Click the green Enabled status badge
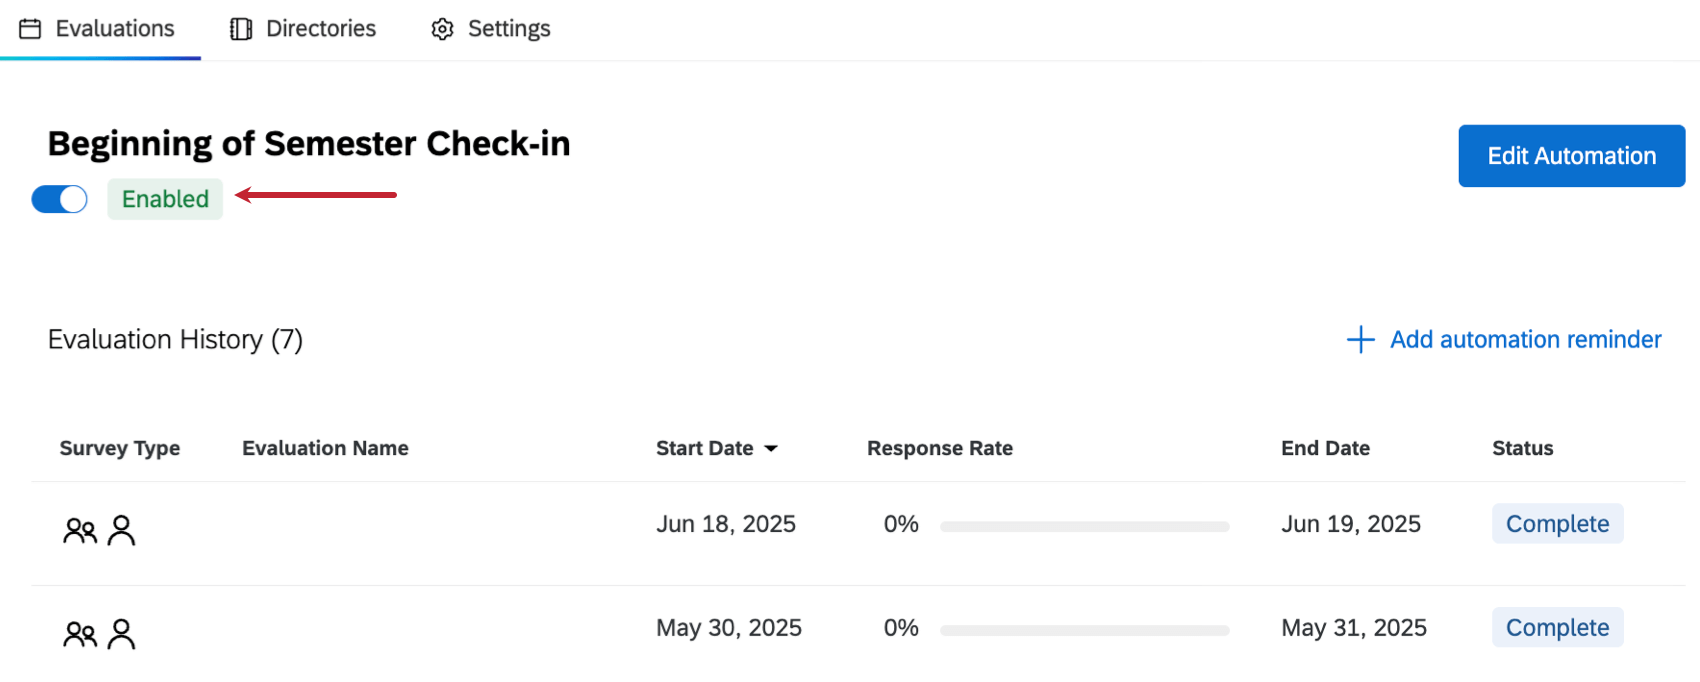 point(165,199)
